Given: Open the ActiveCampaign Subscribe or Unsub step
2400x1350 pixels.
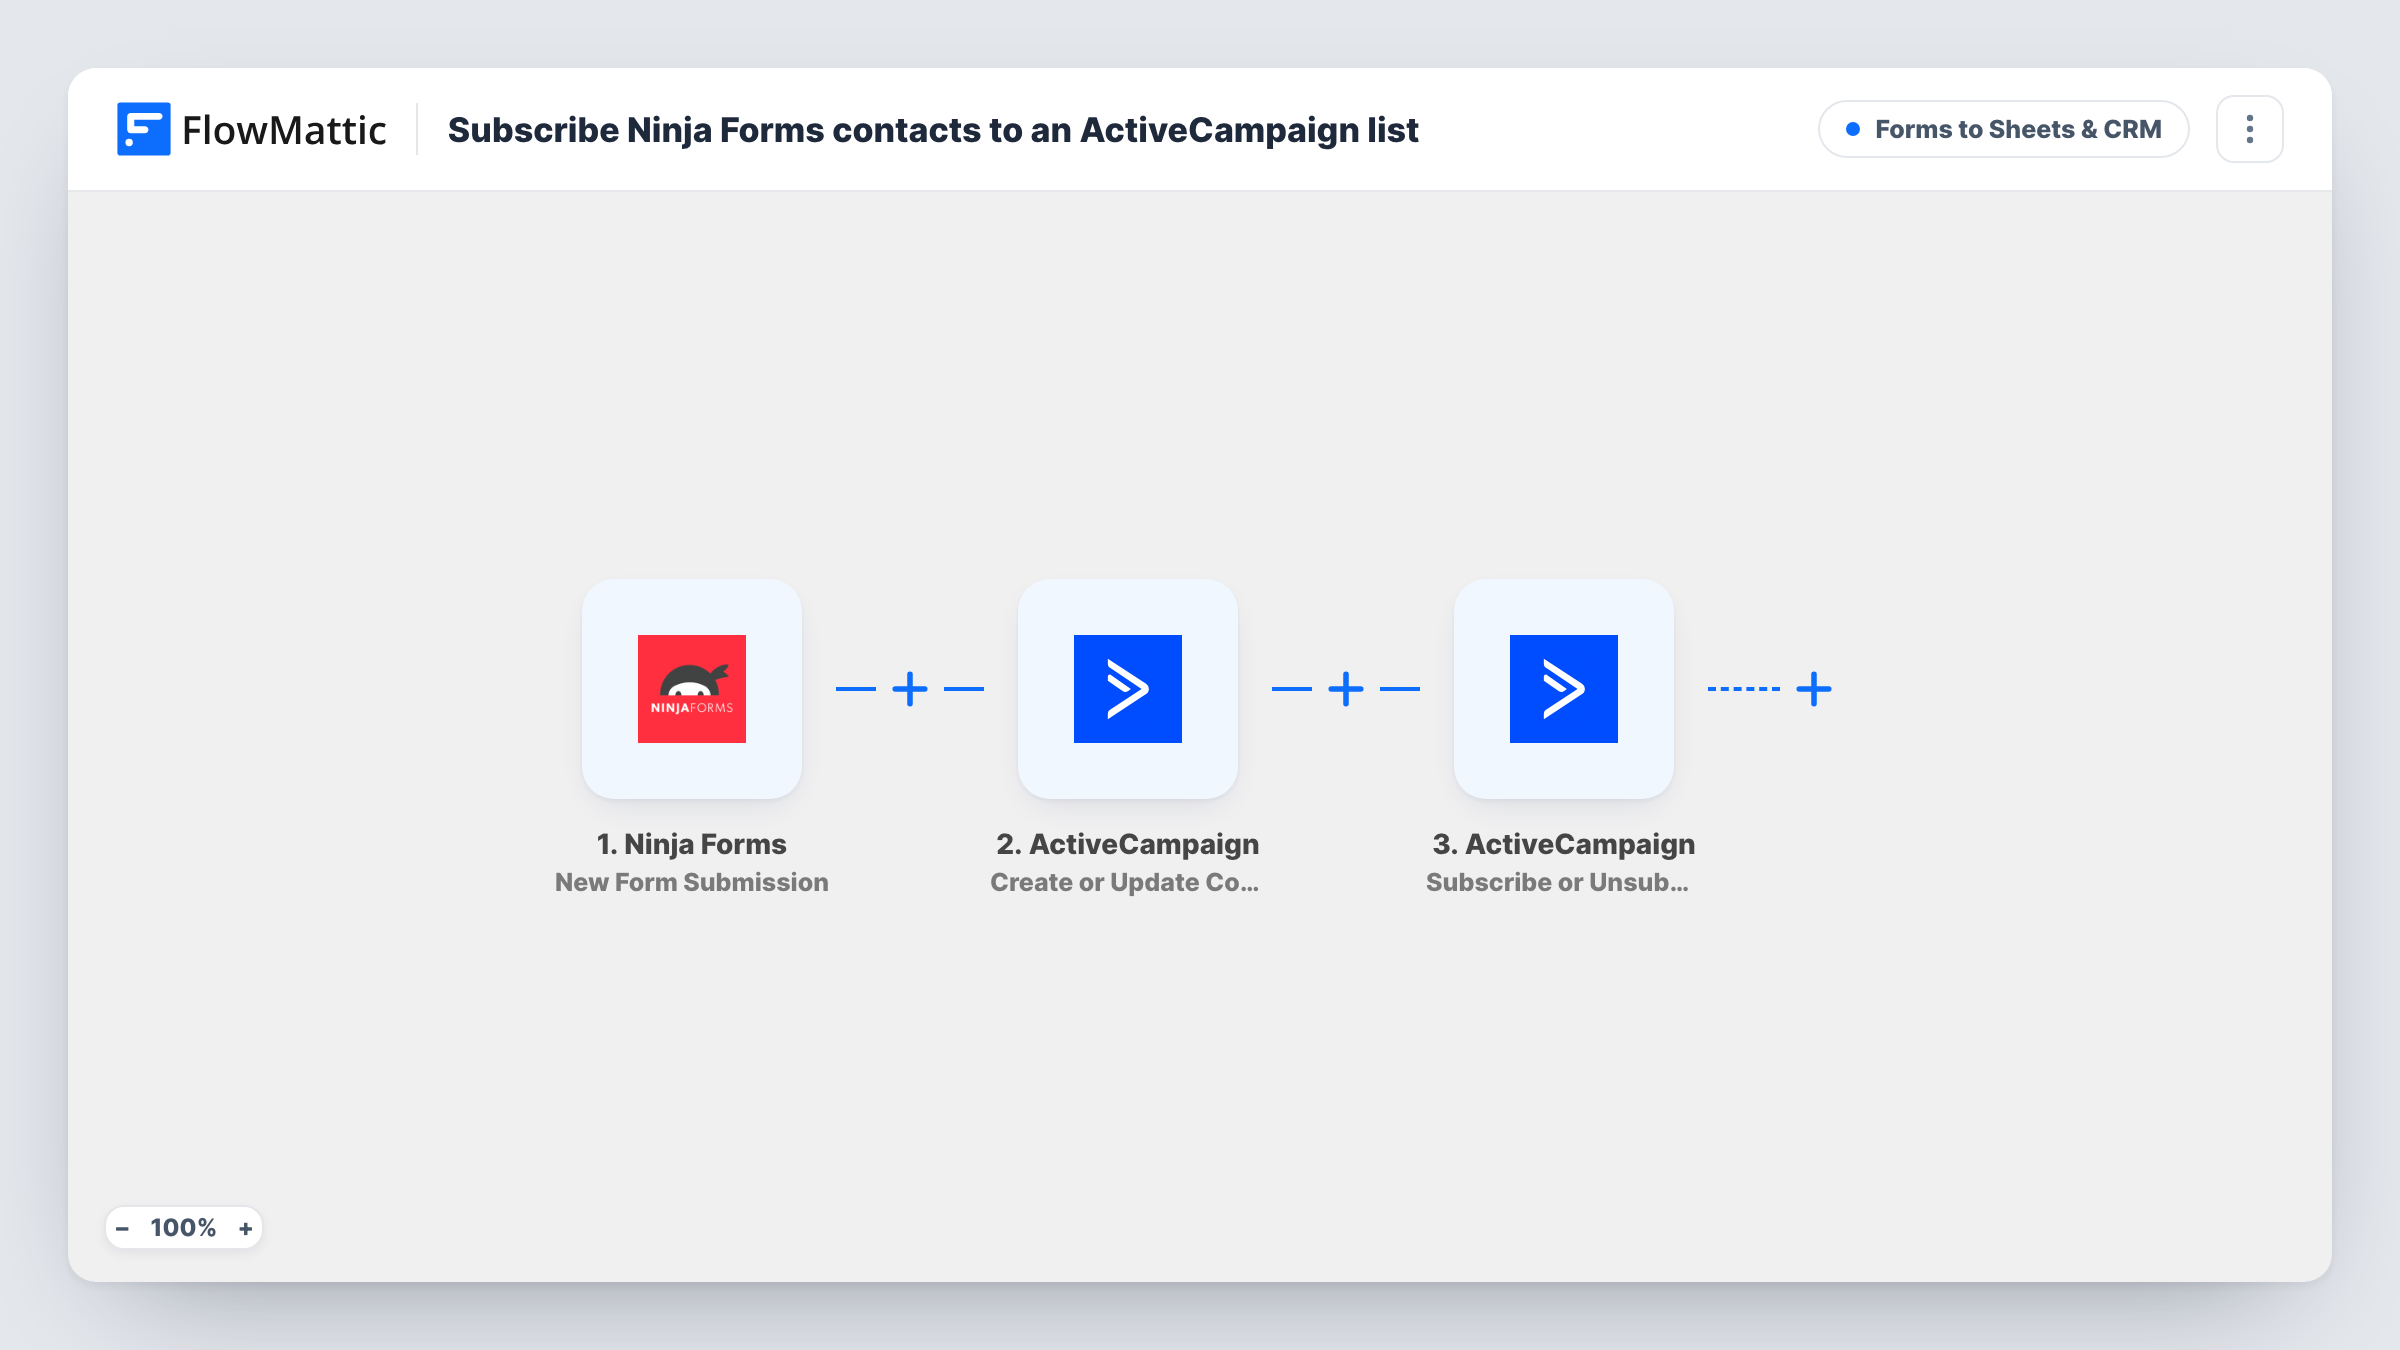Looking at the screenshot, I should [x=1564, y=689].
